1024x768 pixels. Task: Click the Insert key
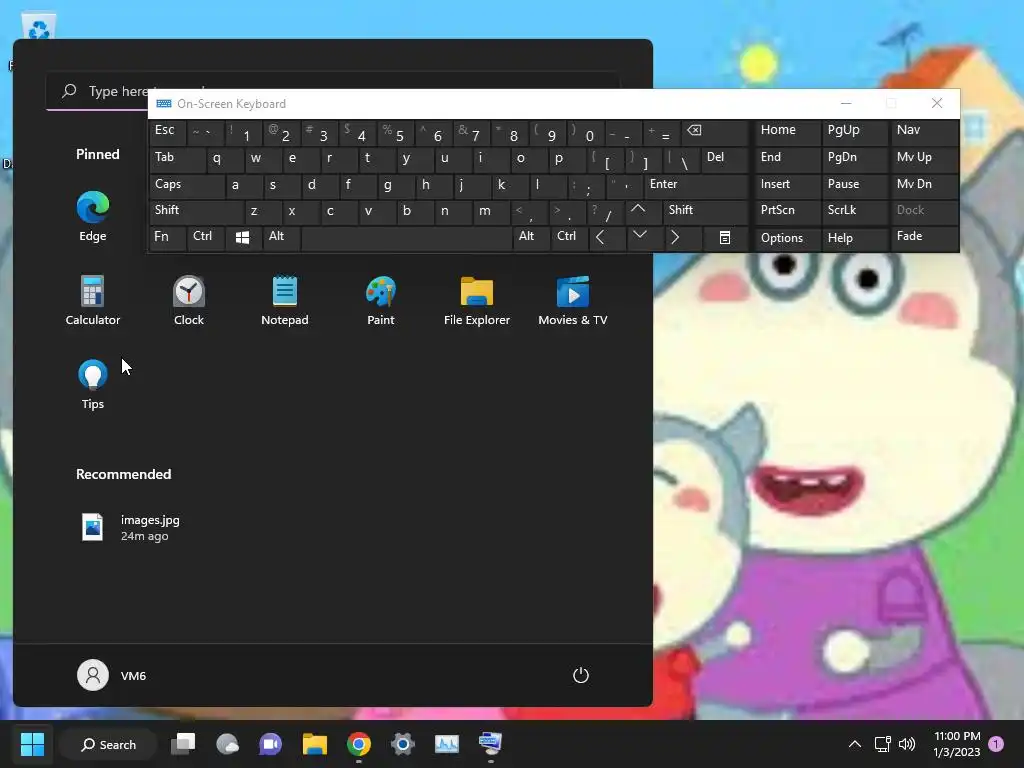tap(786, 186)
